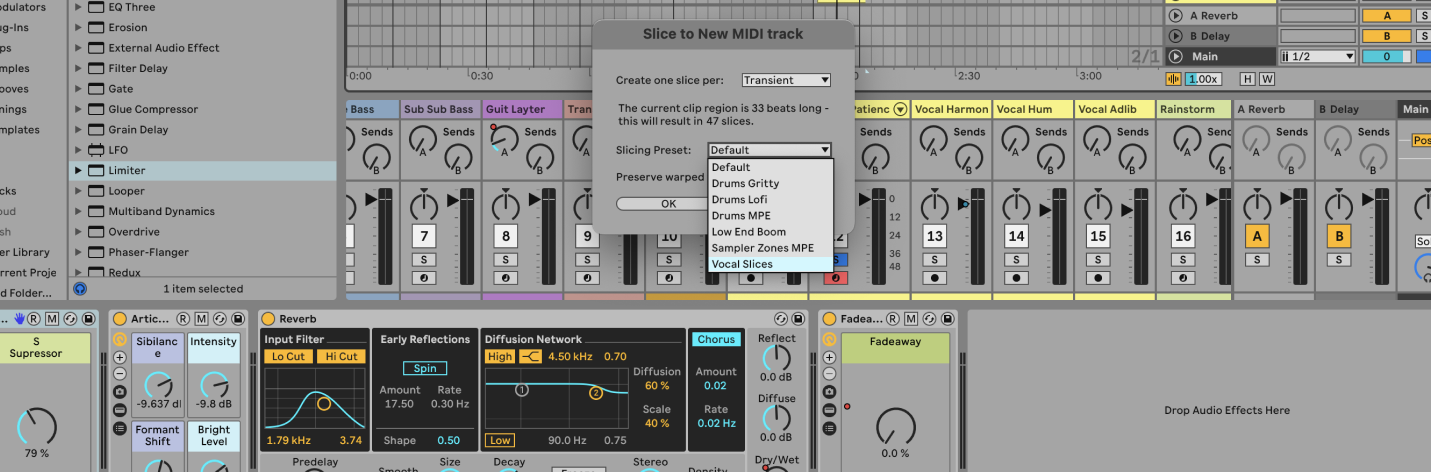The image size is (1431, 472).
Task: Open the Create one slice per dropdown
Action: pos(786,80)
